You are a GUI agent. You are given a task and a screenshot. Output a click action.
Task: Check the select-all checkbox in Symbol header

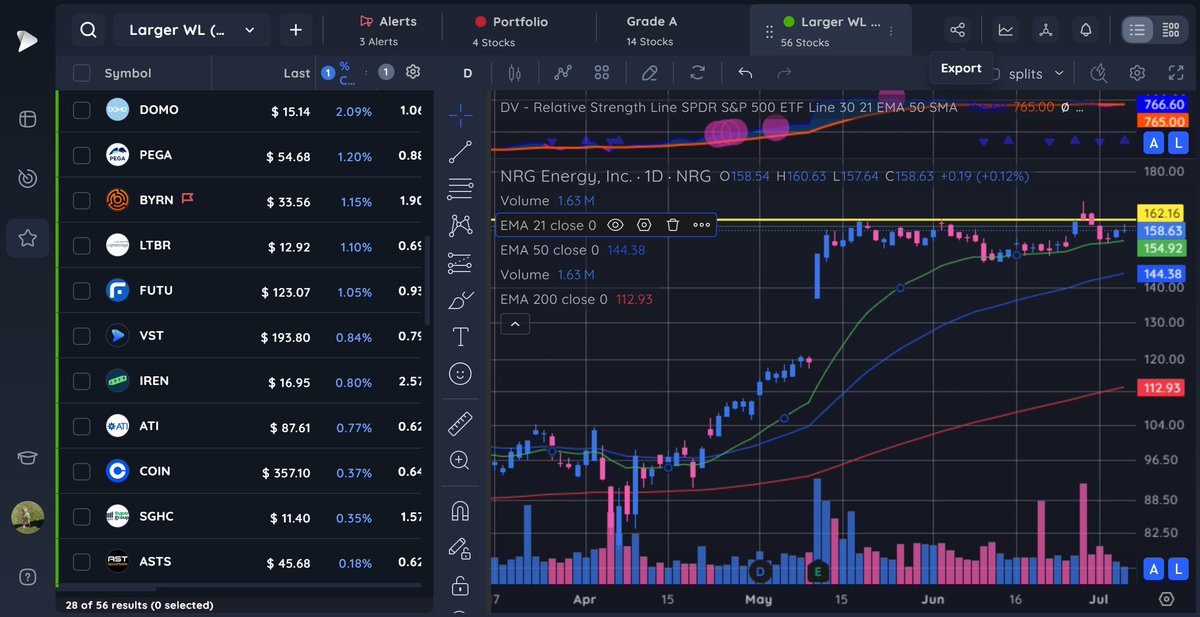[x=82, y=73]
